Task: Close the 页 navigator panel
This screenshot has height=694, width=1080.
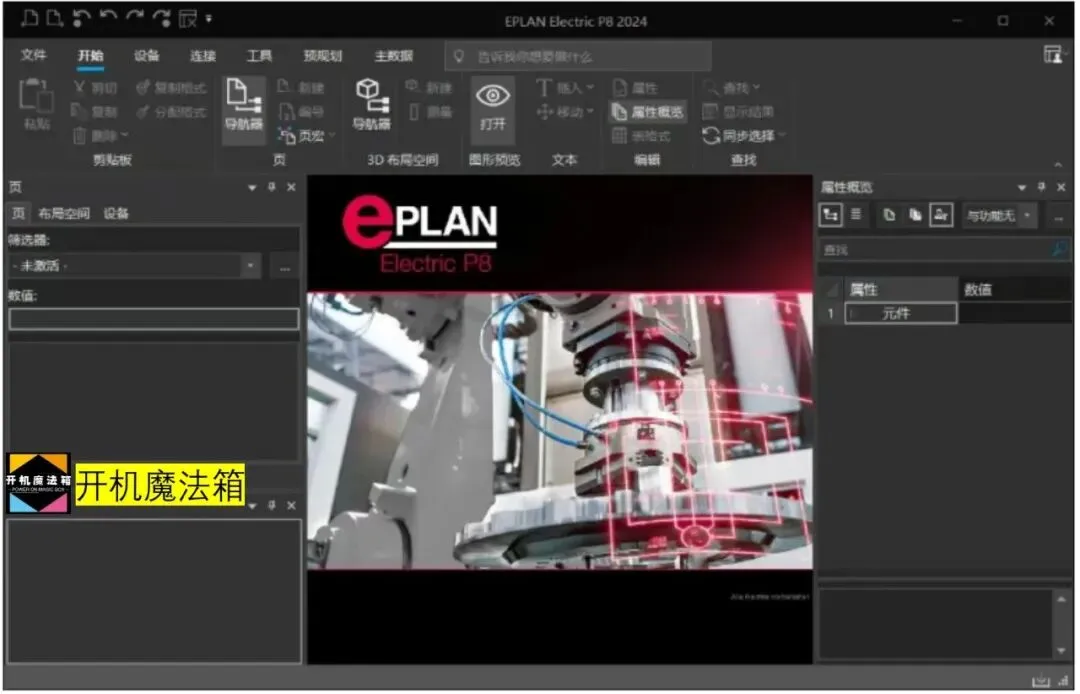Action: tap(292, 187)
